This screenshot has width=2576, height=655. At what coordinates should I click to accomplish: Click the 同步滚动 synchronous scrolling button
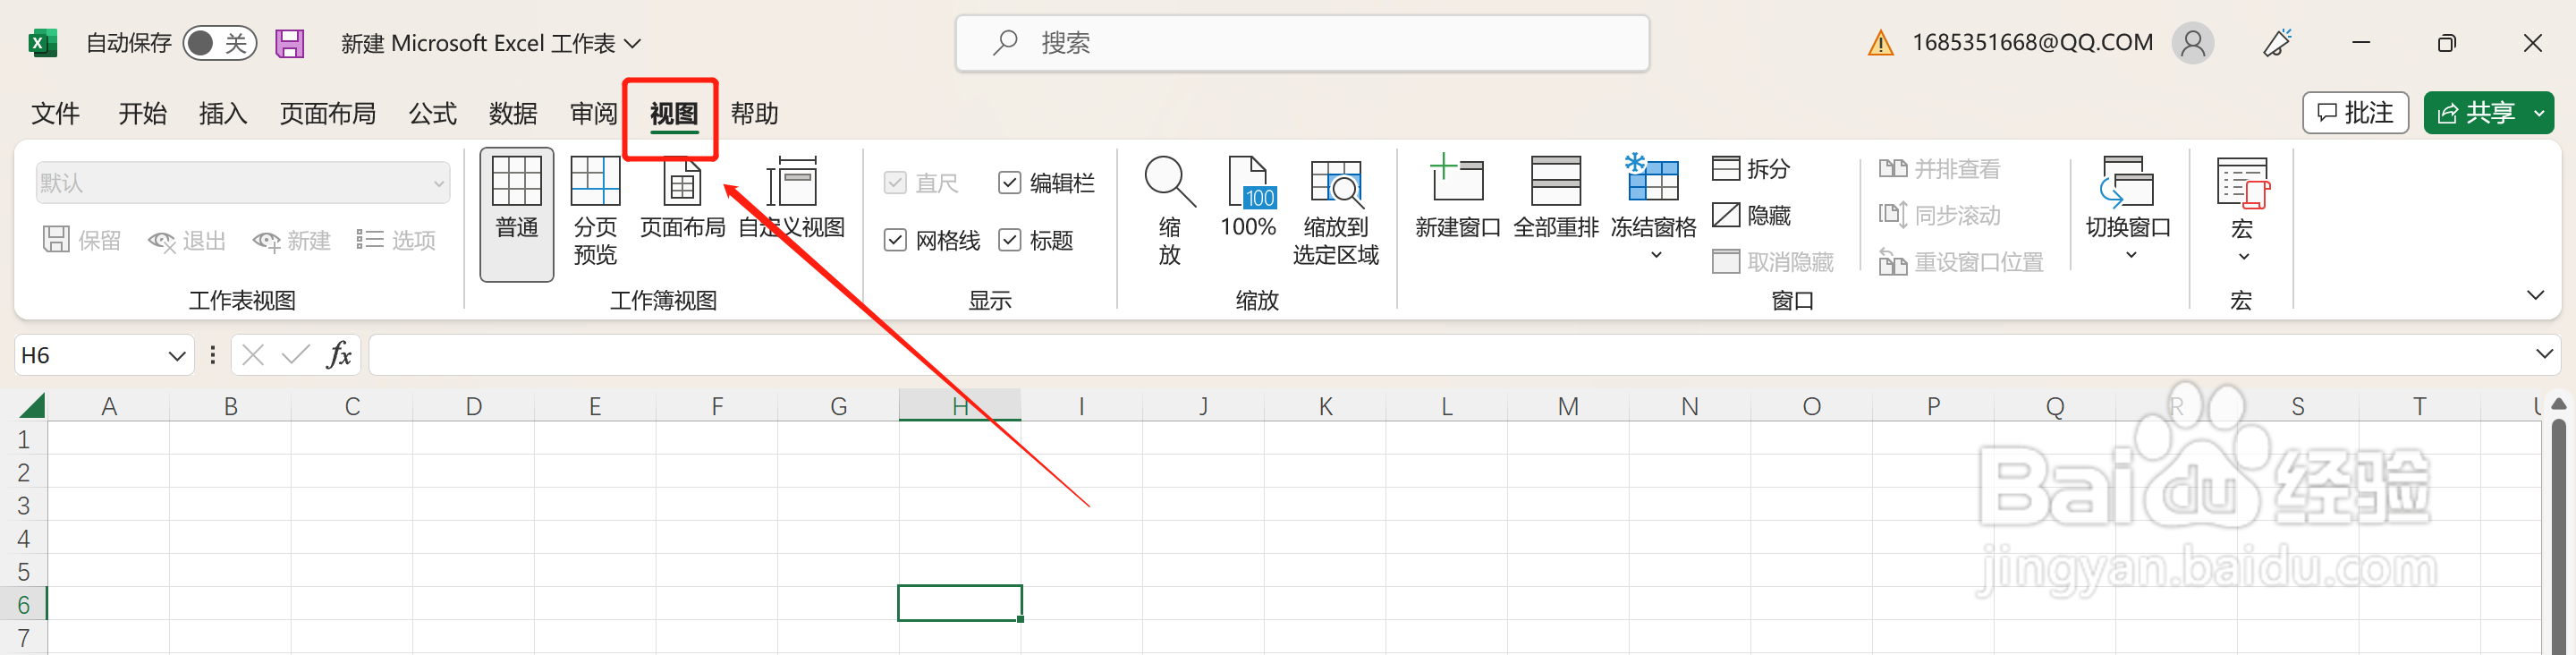1939,215
